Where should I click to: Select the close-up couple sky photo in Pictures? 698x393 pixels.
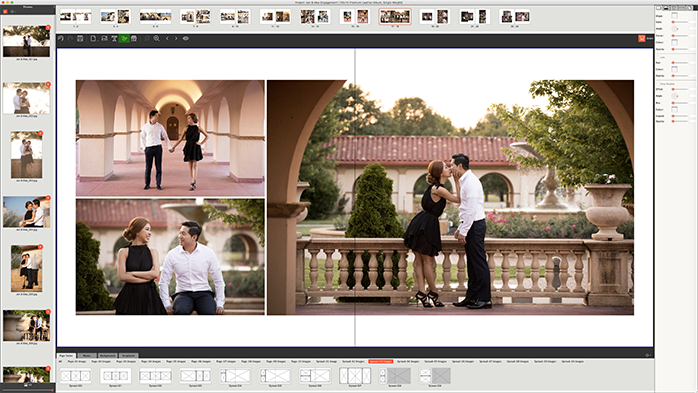(26, 212)
